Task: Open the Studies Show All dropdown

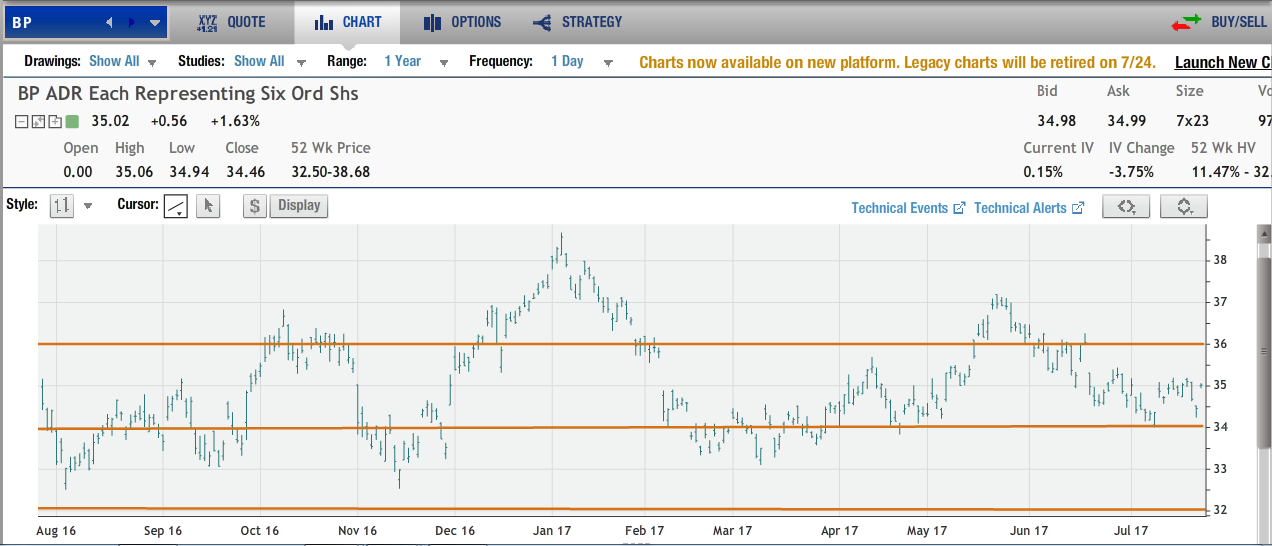Action: pos(259,61)
